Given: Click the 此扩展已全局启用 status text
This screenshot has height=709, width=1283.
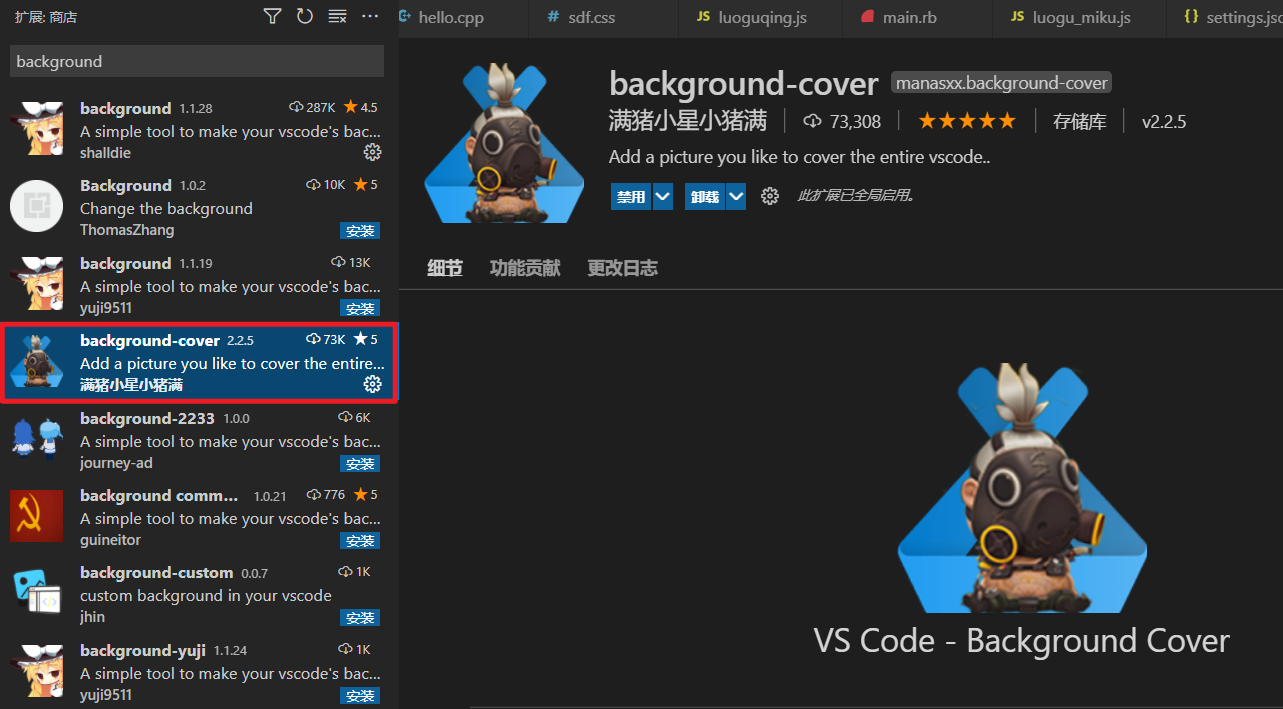Looking at the screenshot, I should [x=855, y=196].
